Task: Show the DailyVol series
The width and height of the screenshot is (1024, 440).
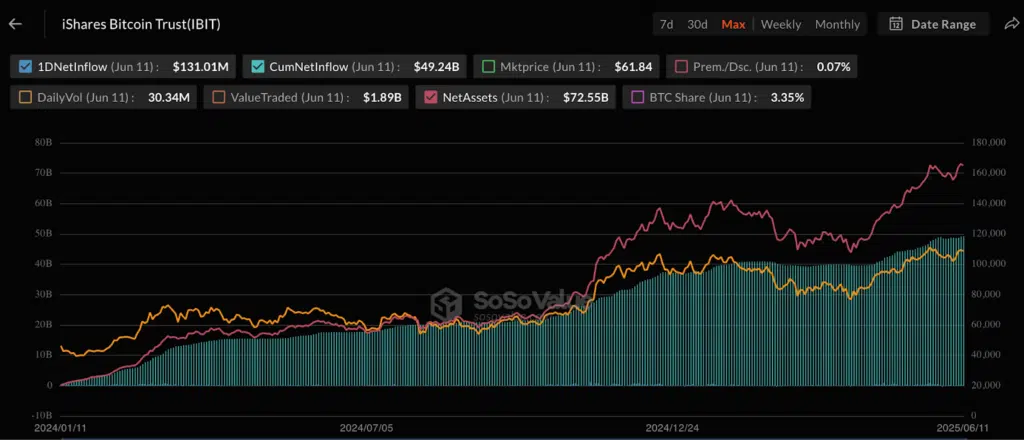Action: pos(26,98)
